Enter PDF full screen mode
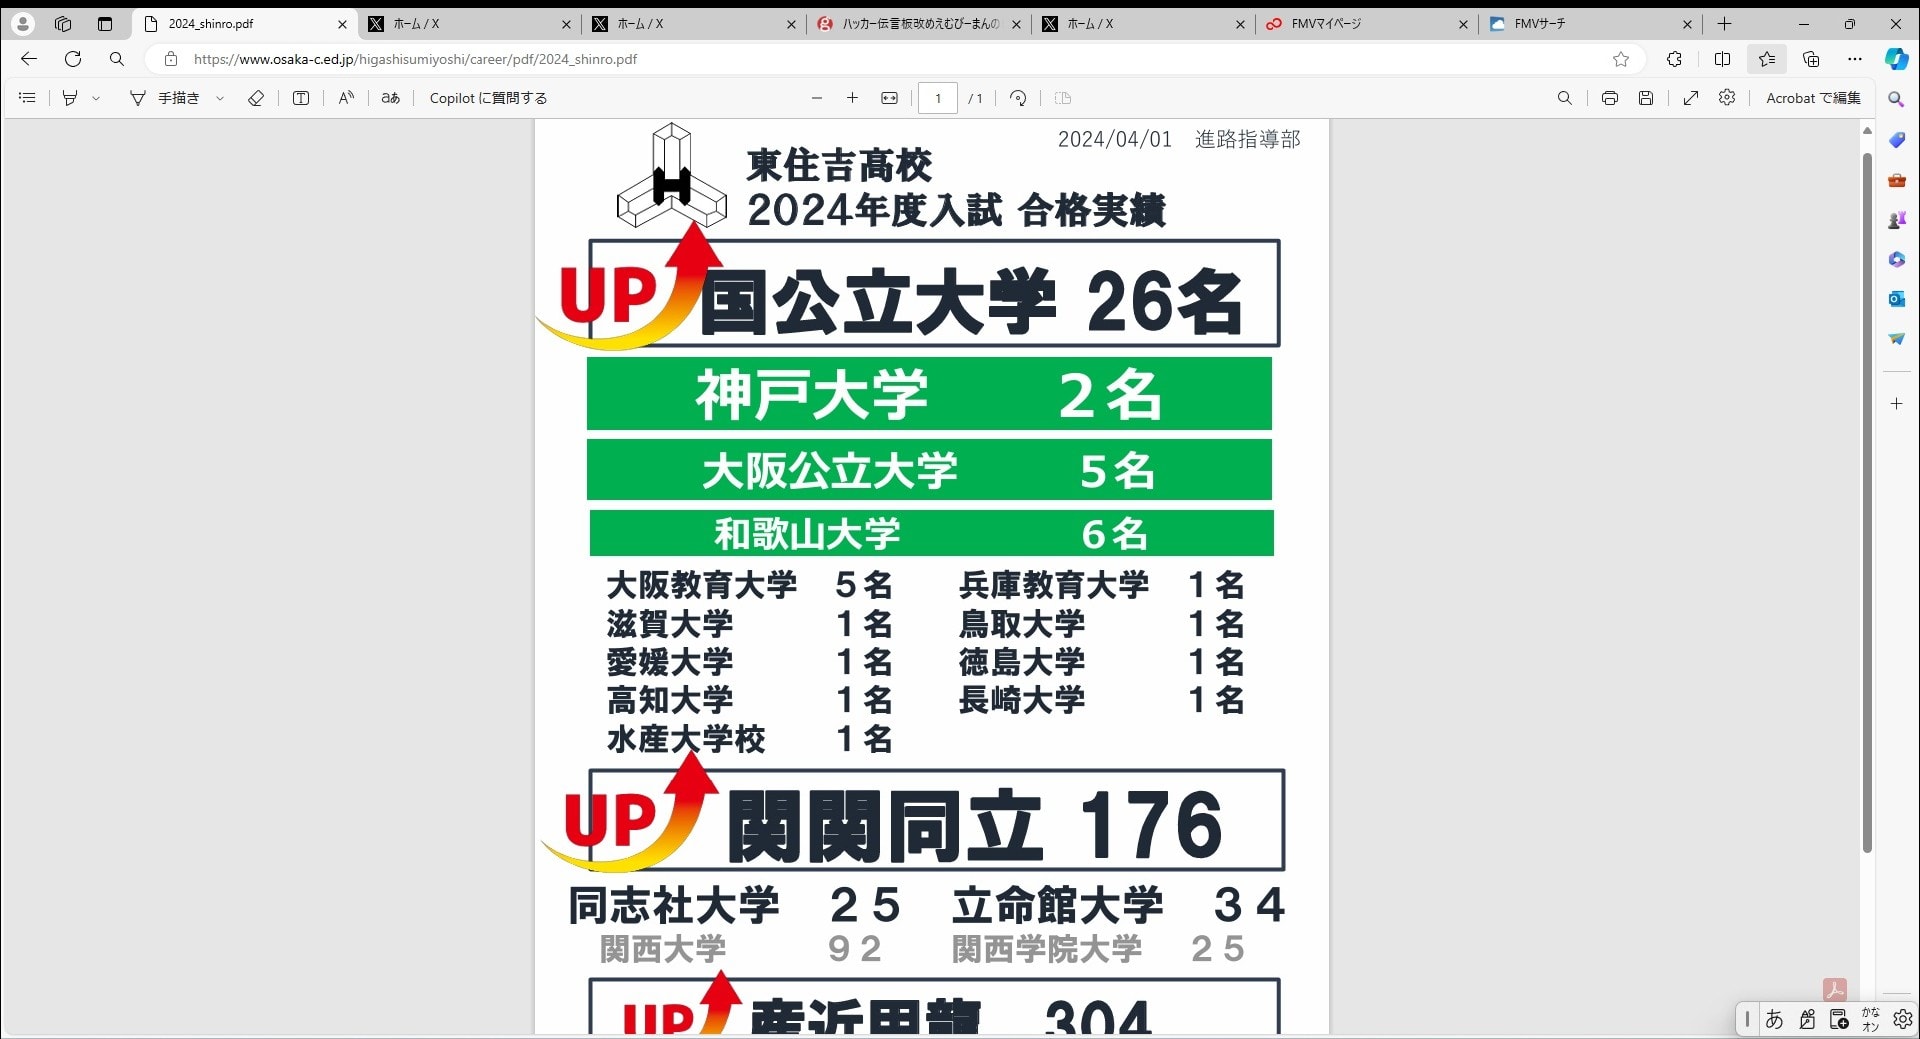This screenshot has height=1039, width=1920. click(x=1691, y=98)
